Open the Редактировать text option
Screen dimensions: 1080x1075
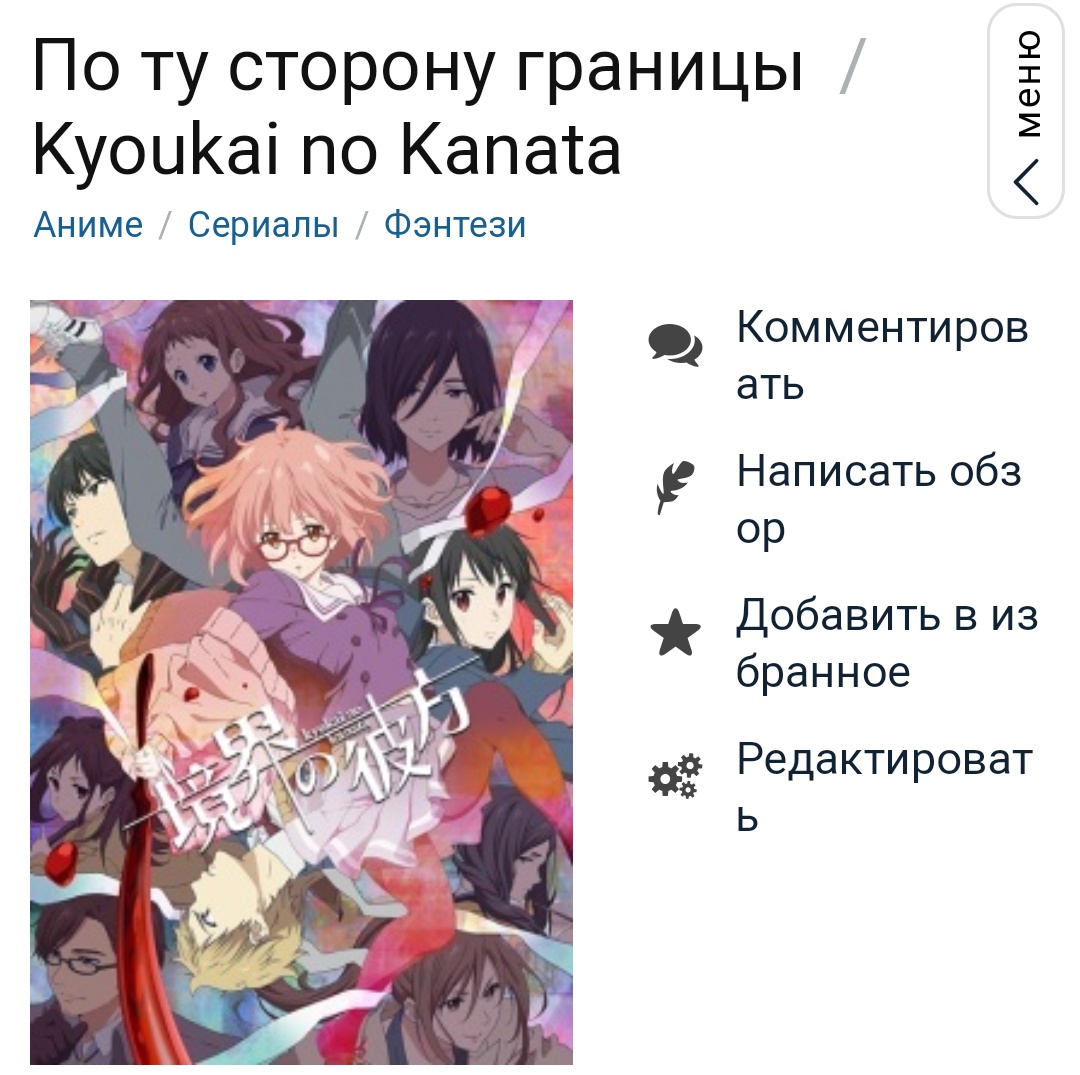coord(884,787)
